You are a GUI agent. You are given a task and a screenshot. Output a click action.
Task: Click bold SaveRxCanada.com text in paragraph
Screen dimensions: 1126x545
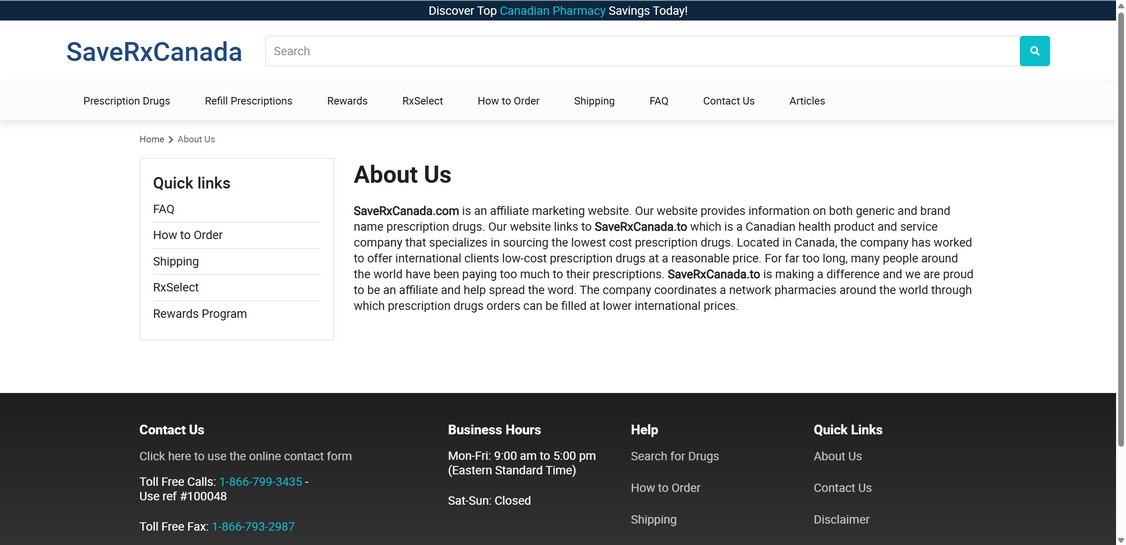pyautogui.click(x=406, y=211)
